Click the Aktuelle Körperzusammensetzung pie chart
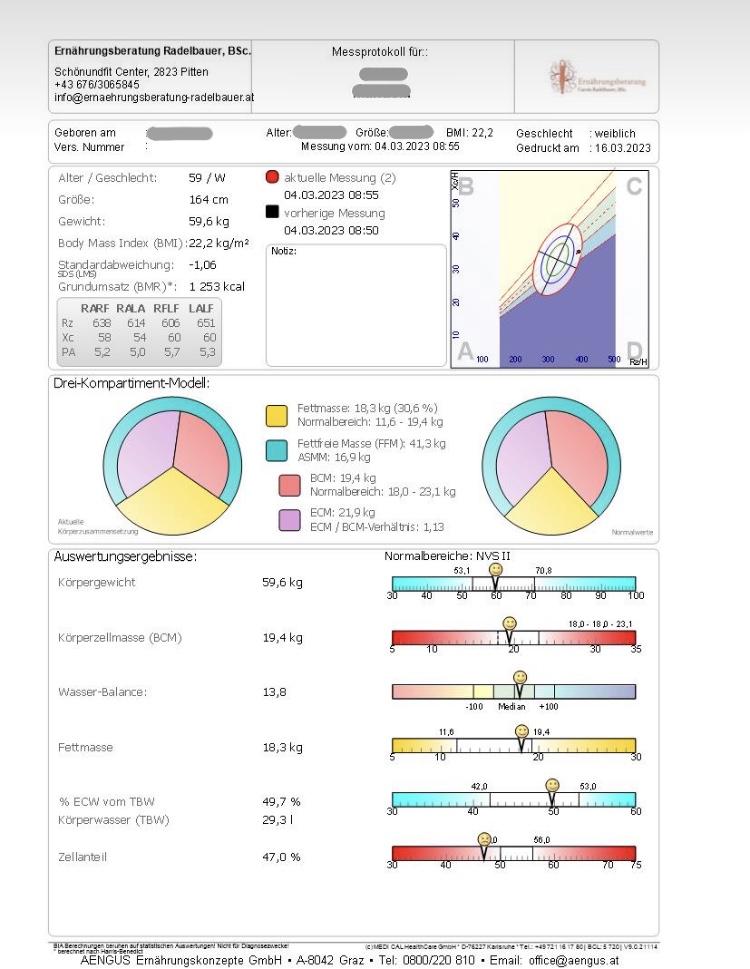The width and height of the screenshot is (750, 969). tap(173, 466)
